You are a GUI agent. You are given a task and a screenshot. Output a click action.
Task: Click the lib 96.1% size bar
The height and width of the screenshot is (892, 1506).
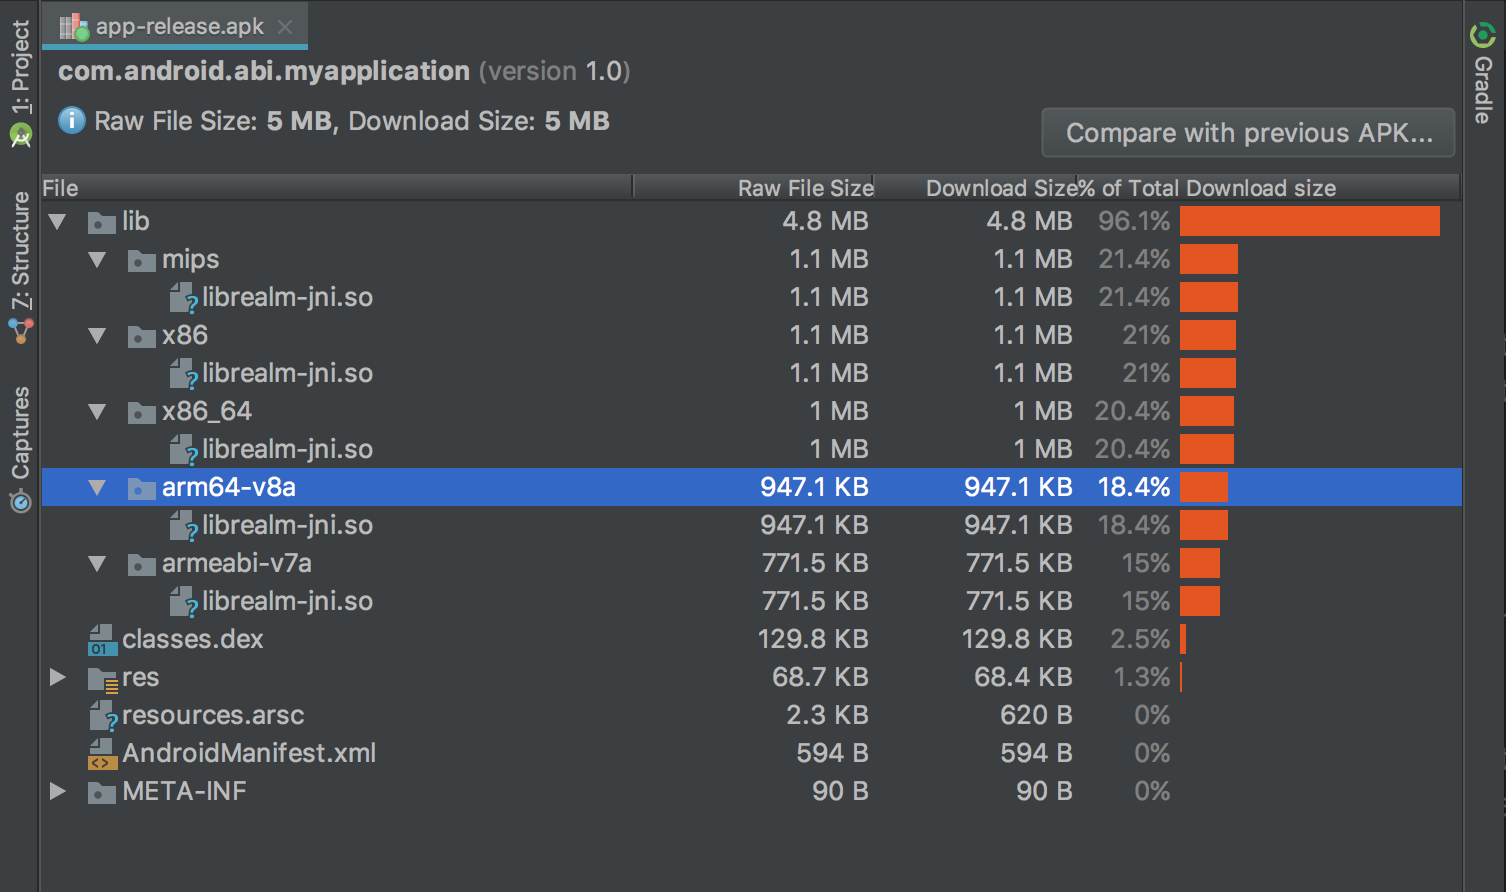click(x=1310, y=222)
